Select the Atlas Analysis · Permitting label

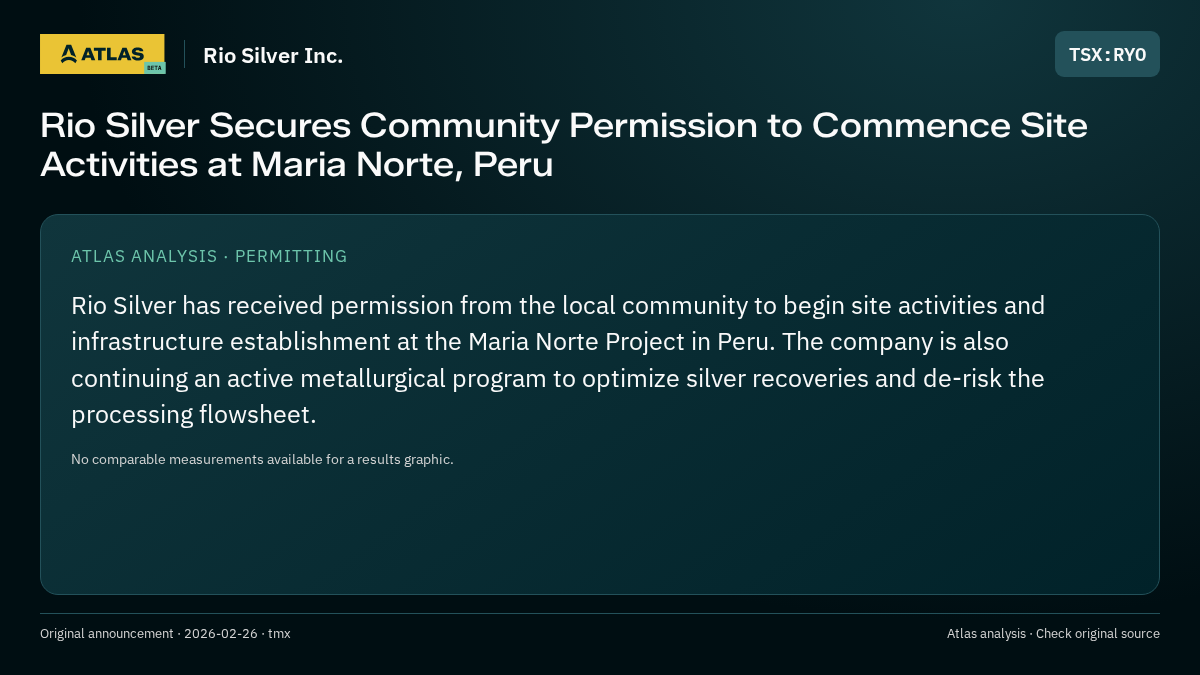[x=209, y=256]
